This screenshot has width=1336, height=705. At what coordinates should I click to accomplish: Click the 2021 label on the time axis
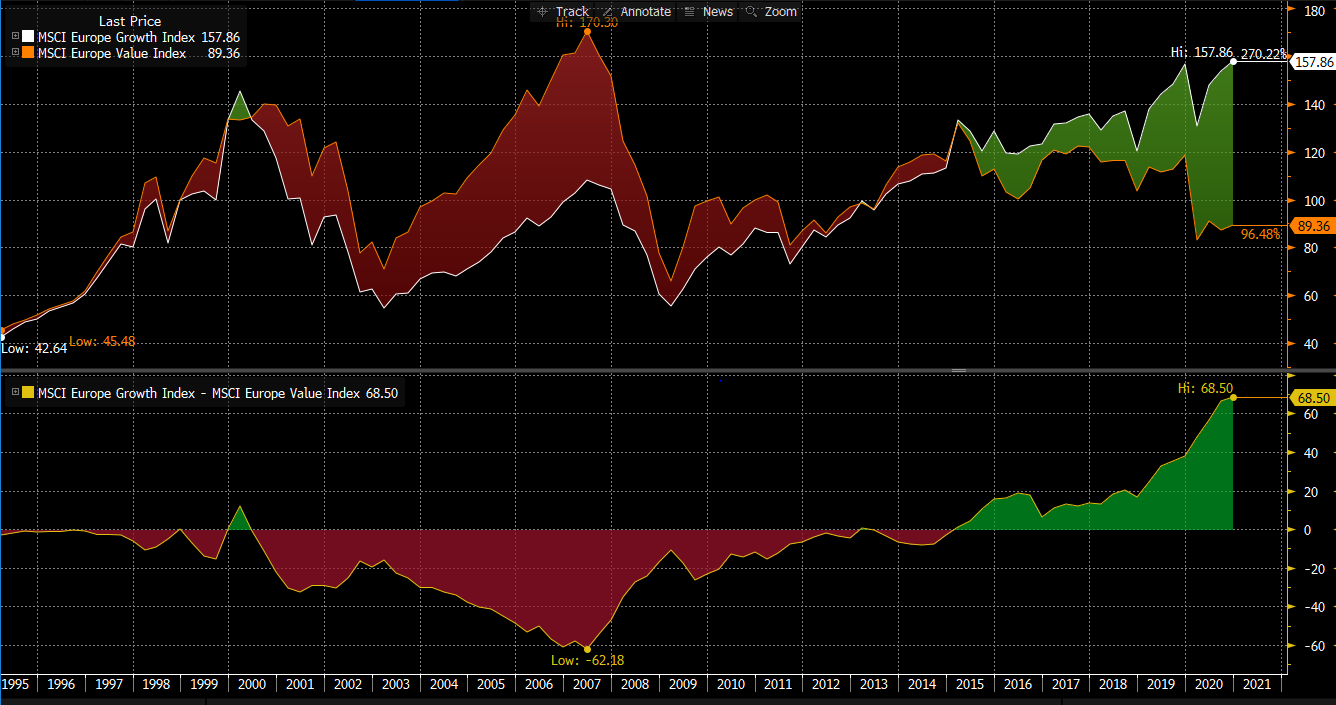pyautogui.click(x=1257, y=684)
